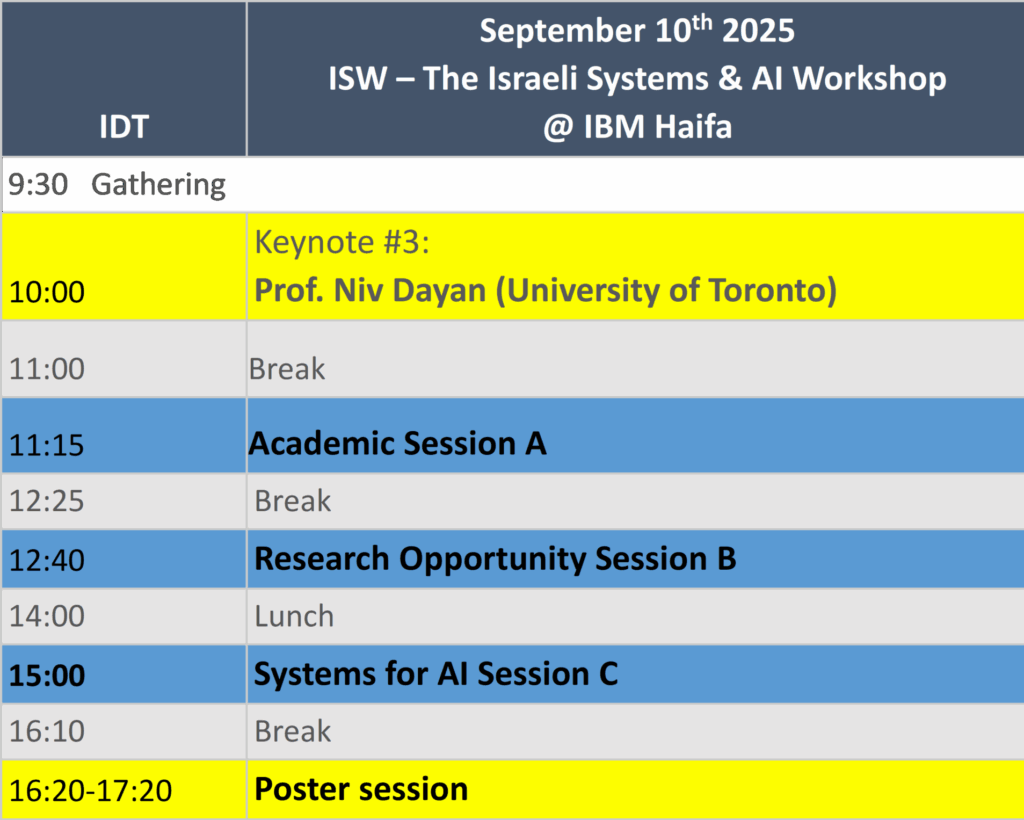Click the 10:00 time cell
1024x820 pixels.
124,267
